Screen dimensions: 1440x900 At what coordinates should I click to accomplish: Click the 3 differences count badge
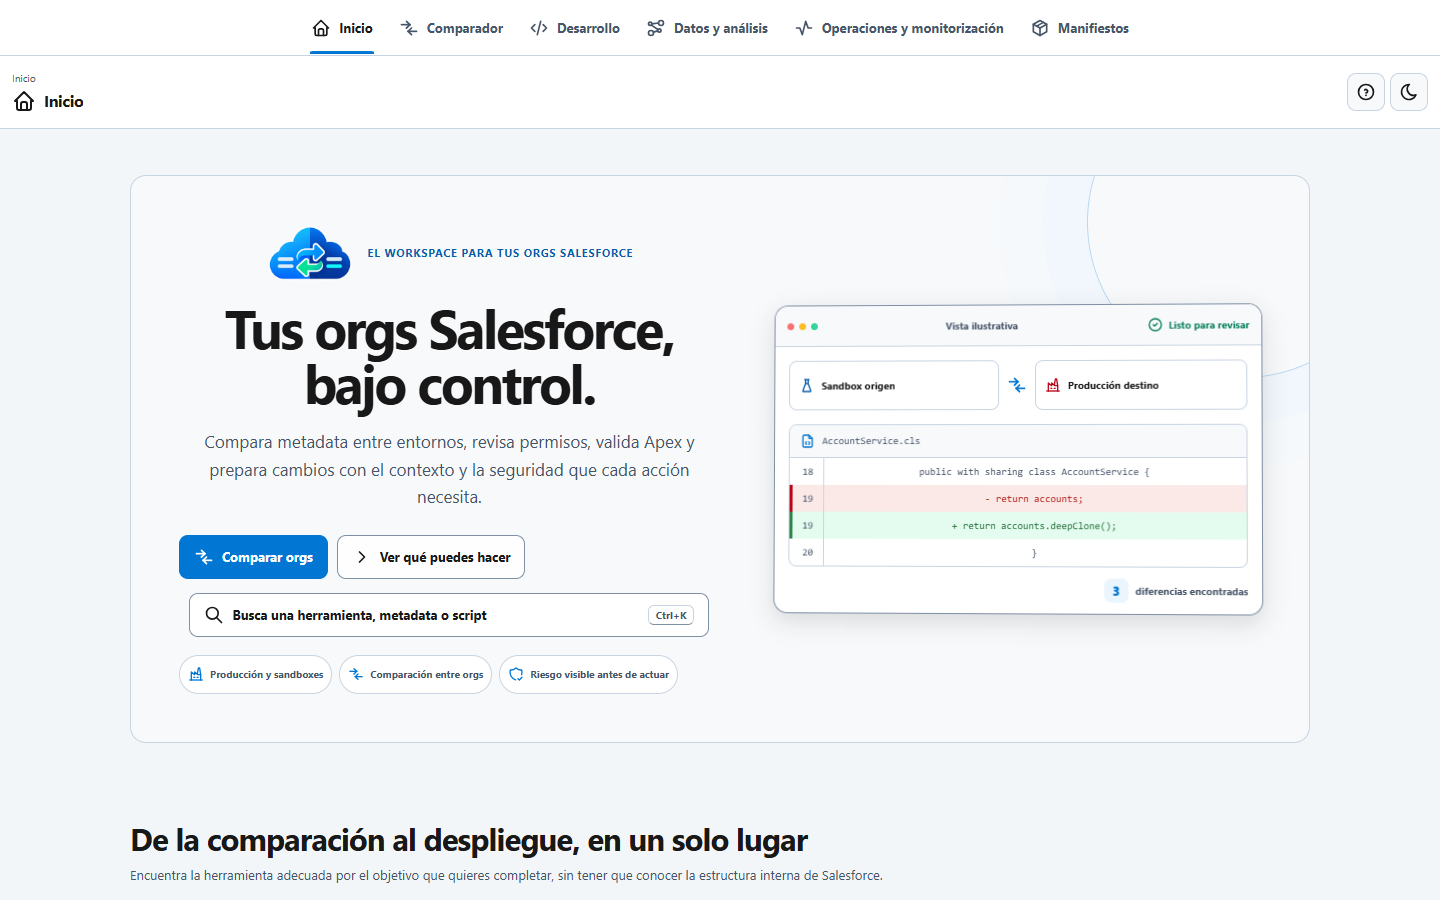(1116, 591)
